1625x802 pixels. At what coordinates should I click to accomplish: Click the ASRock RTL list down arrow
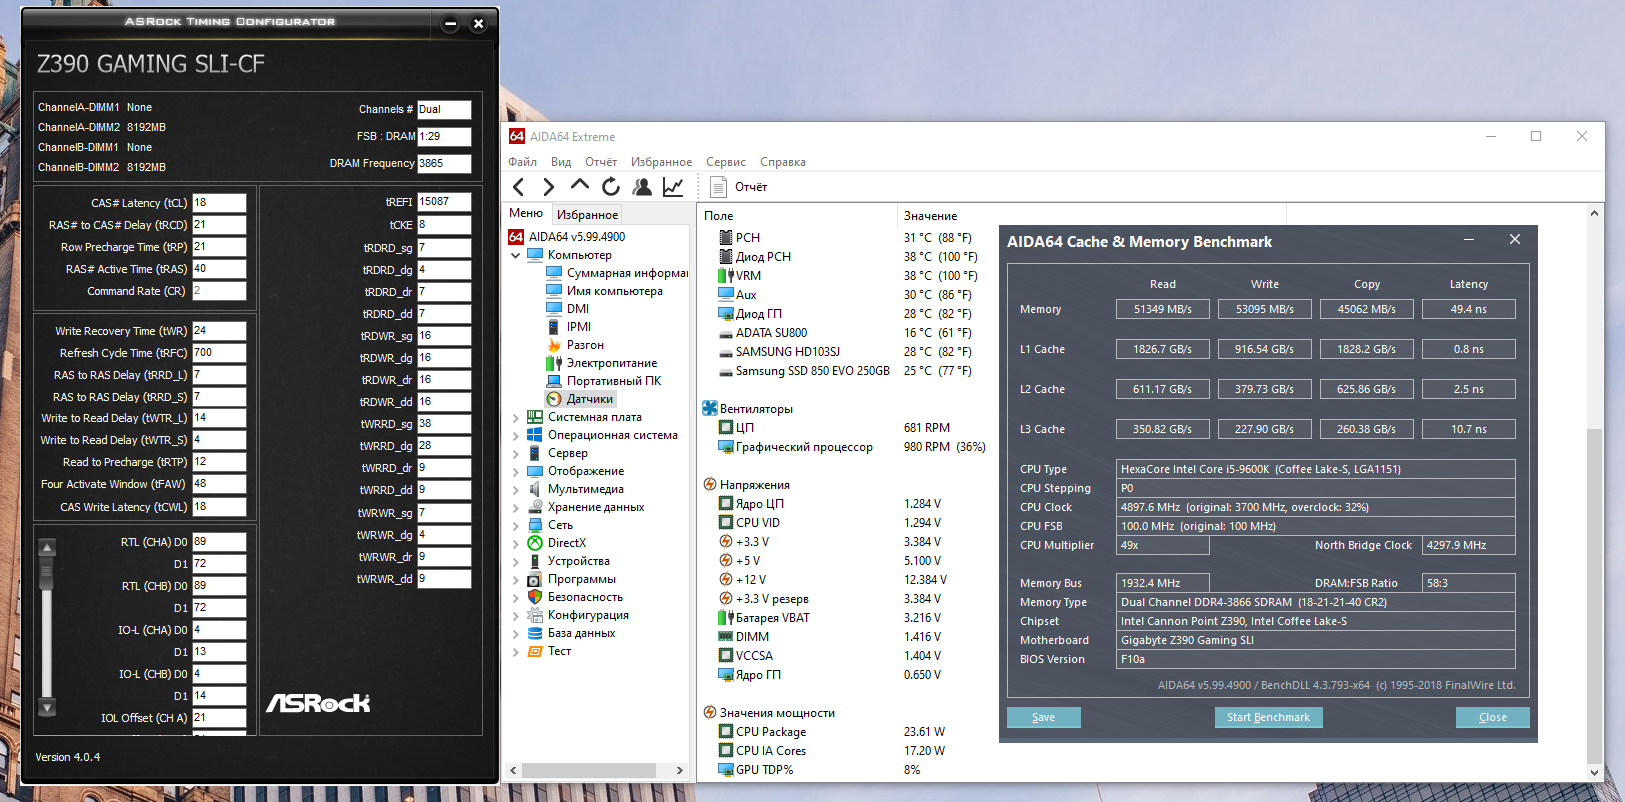click(x=46, y=707)
